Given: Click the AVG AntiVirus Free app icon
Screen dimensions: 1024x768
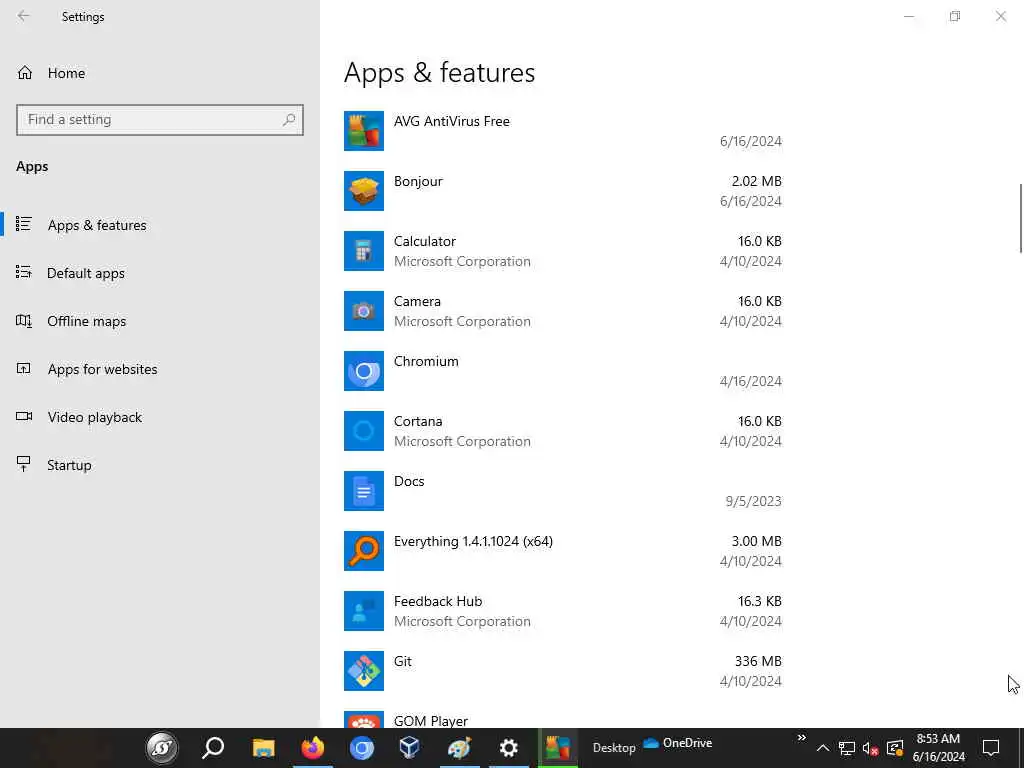Looking at the screenshot, I should click(x=364, y=131).
